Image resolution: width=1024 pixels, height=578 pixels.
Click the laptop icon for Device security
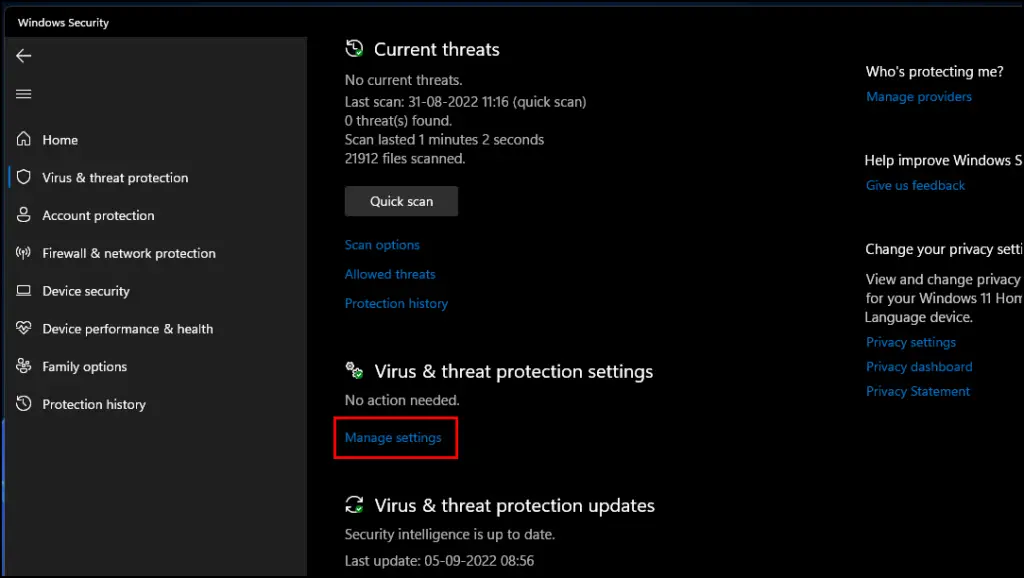coord(24,291)
